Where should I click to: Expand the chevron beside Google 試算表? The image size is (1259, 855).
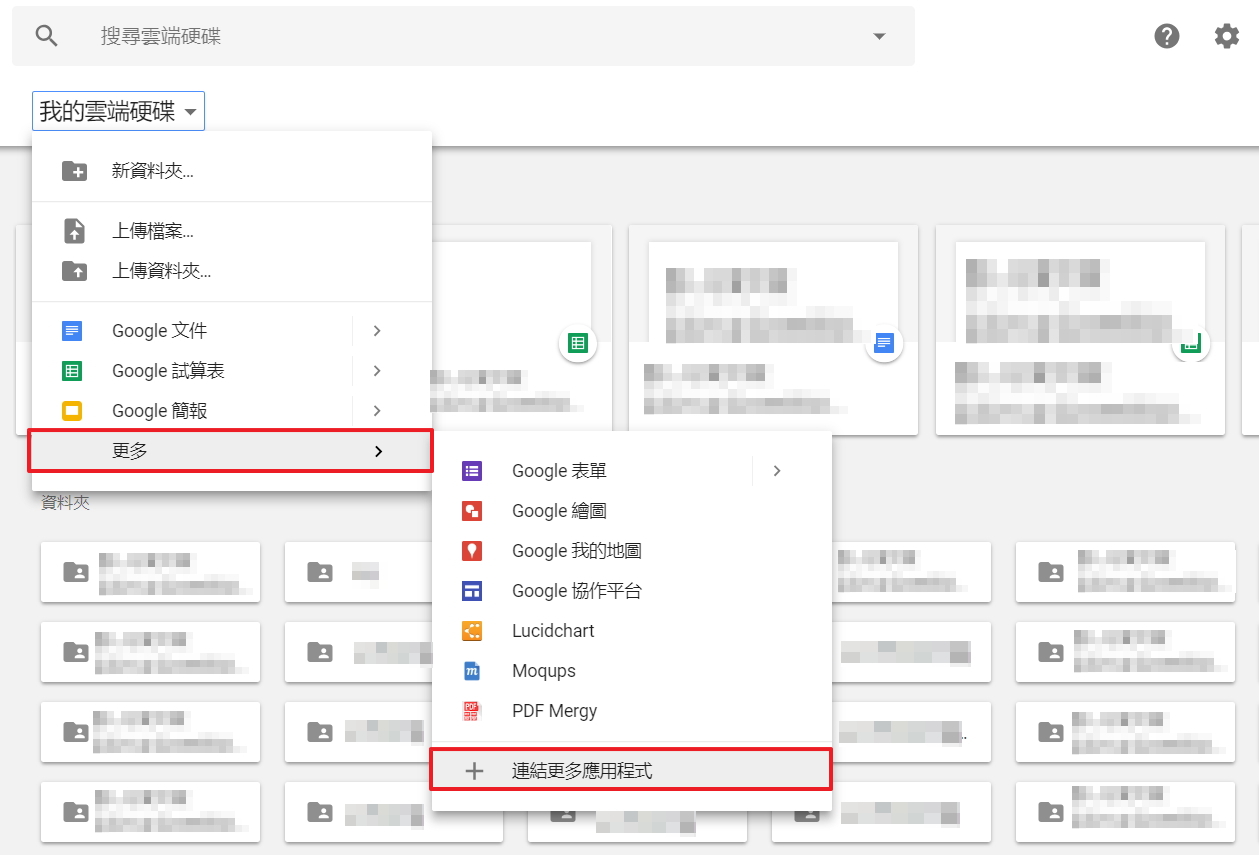(377, 371)
